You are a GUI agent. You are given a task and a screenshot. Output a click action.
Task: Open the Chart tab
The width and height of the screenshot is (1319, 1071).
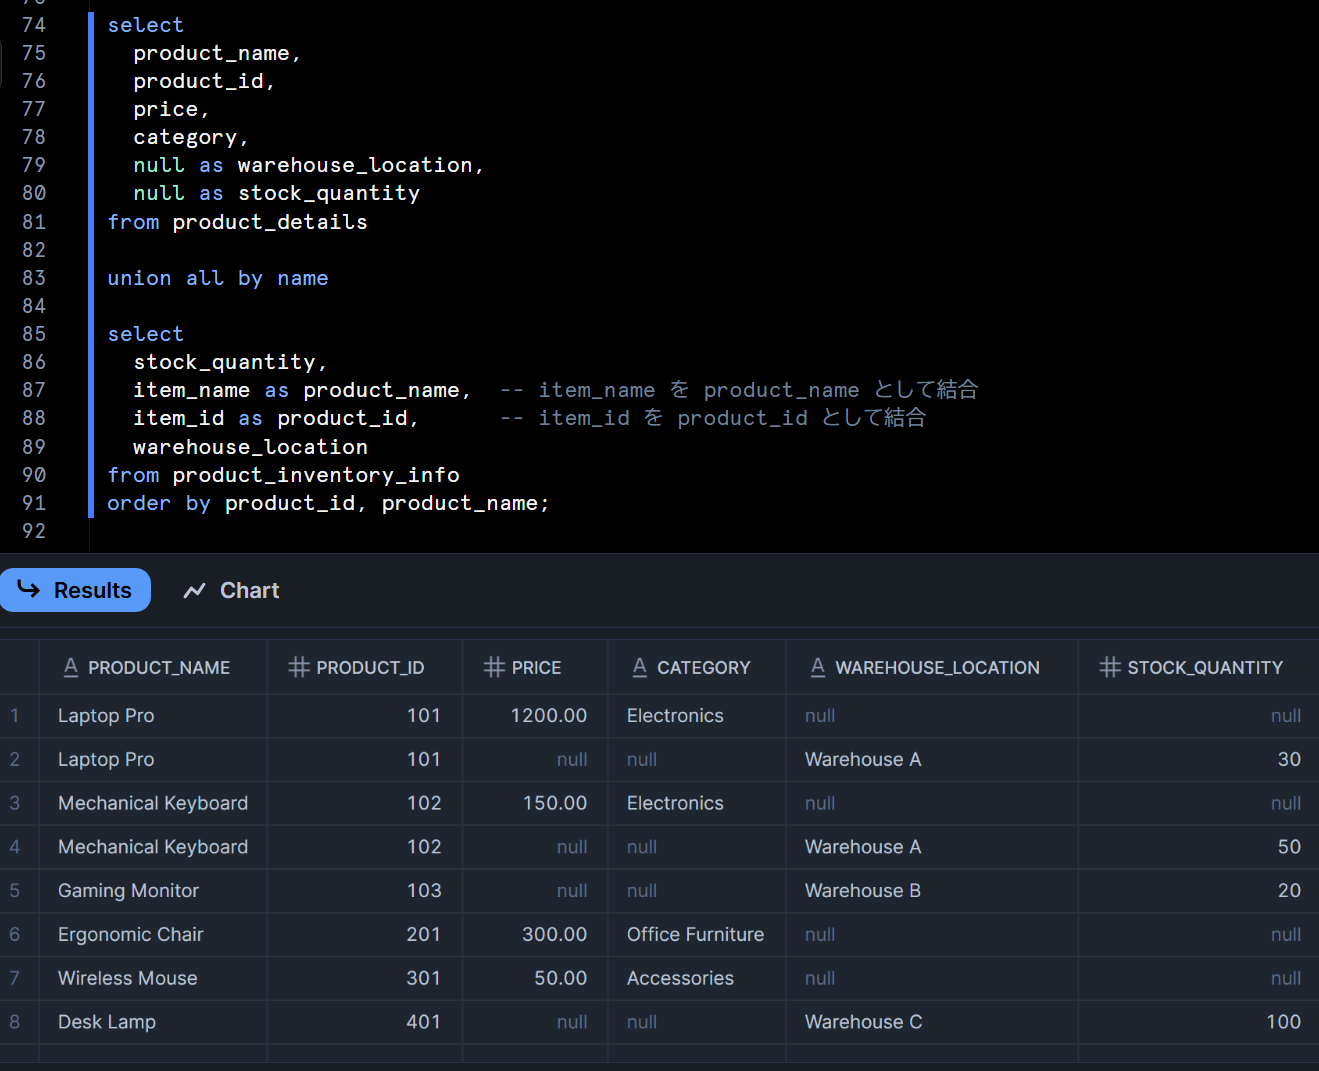(x=231, y=590)
